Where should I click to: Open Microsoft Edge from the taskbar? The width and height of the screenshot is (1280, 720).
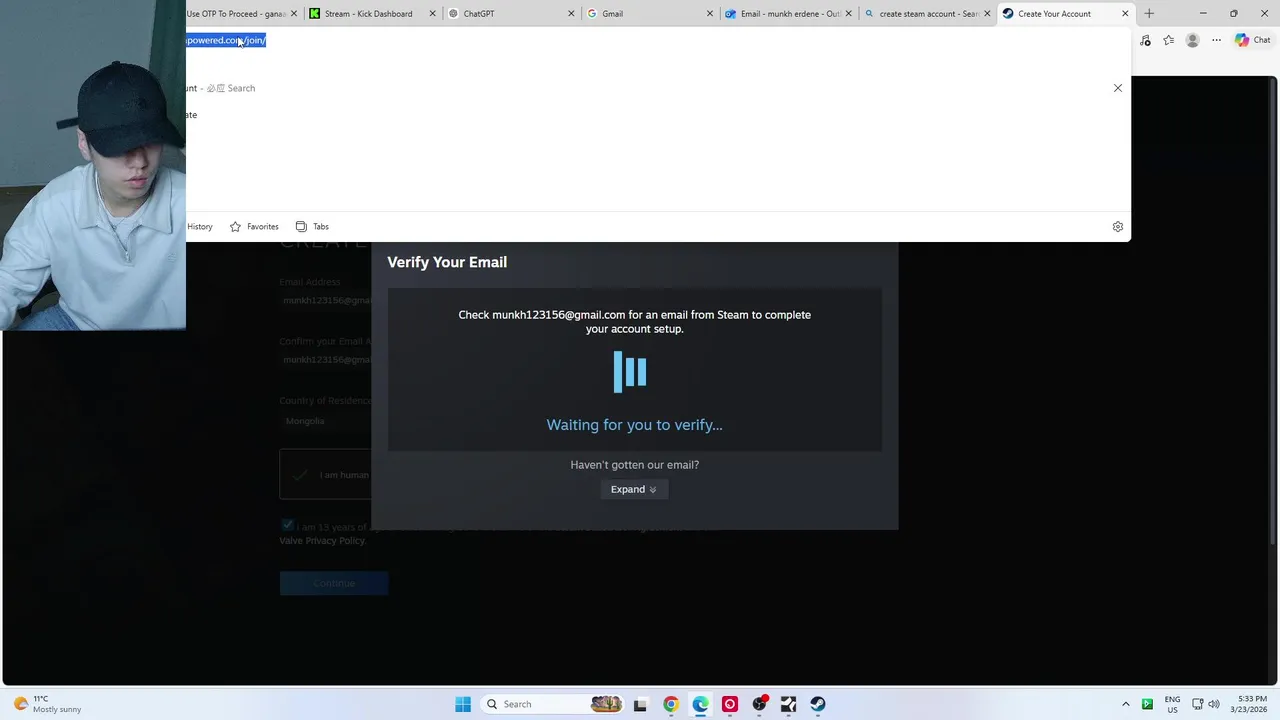[x=700, y=704]
